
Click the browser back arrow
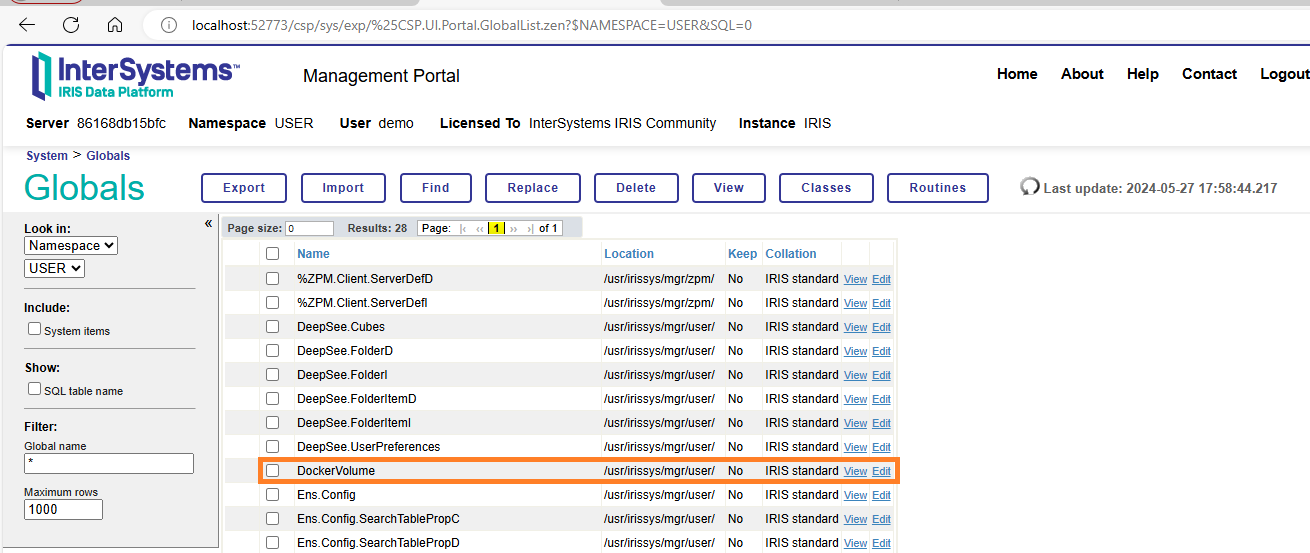pyautogui.click(x=27, y=25)
